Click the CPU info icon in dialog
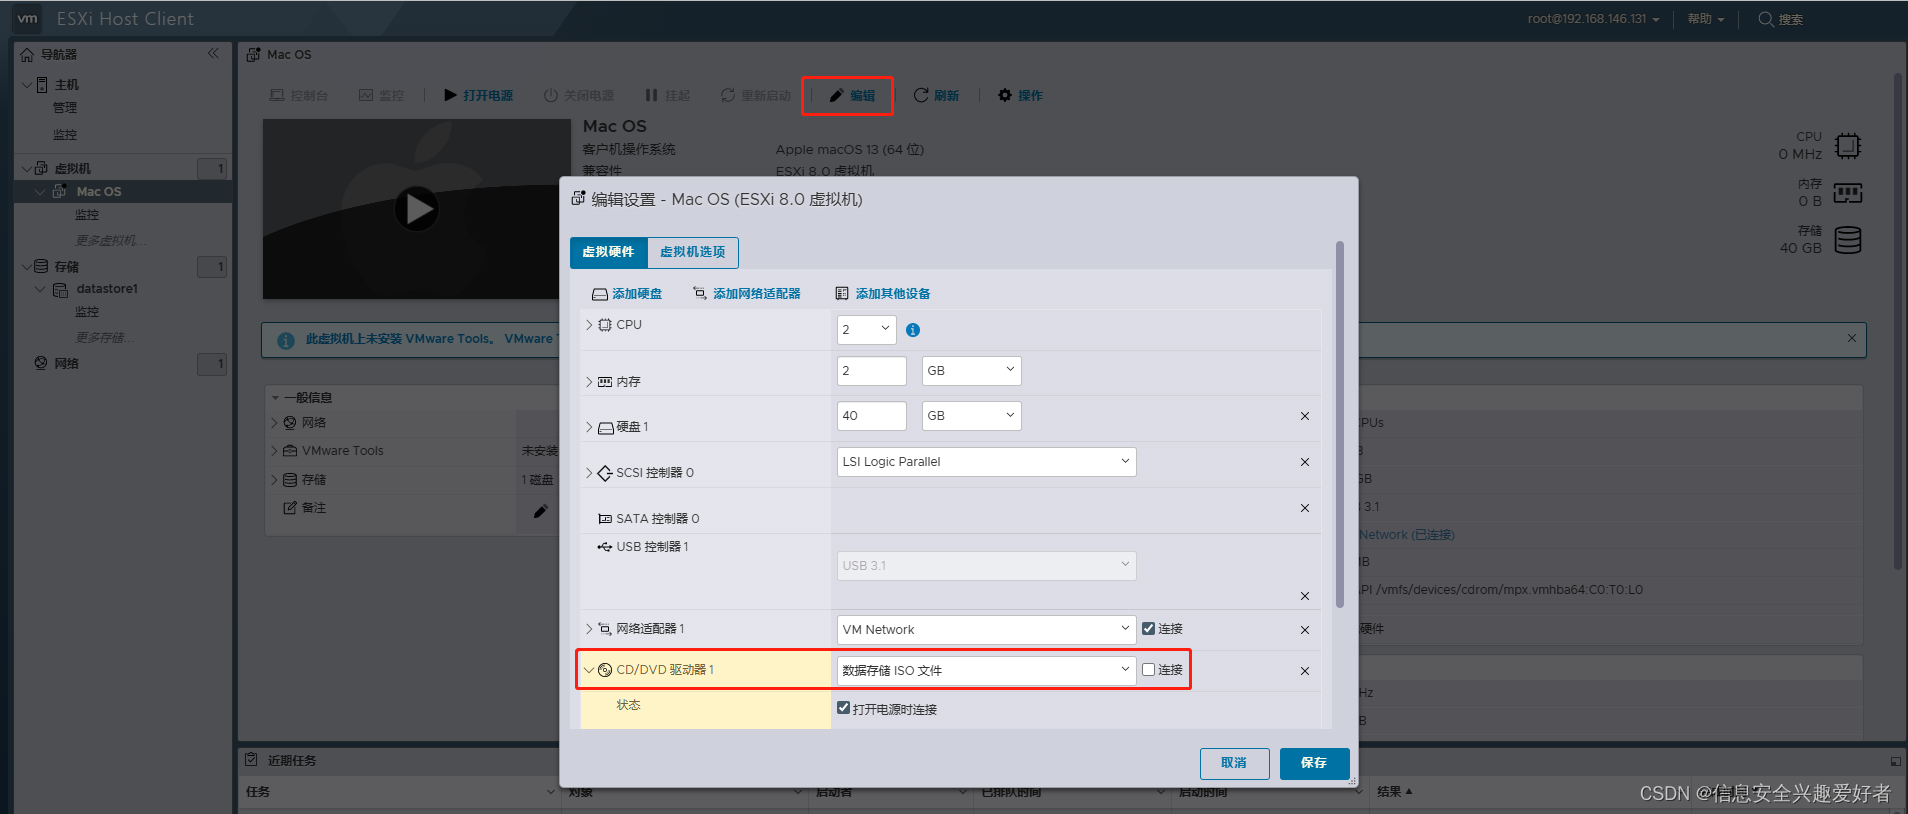1908x814 pixels. coord(913,330)
